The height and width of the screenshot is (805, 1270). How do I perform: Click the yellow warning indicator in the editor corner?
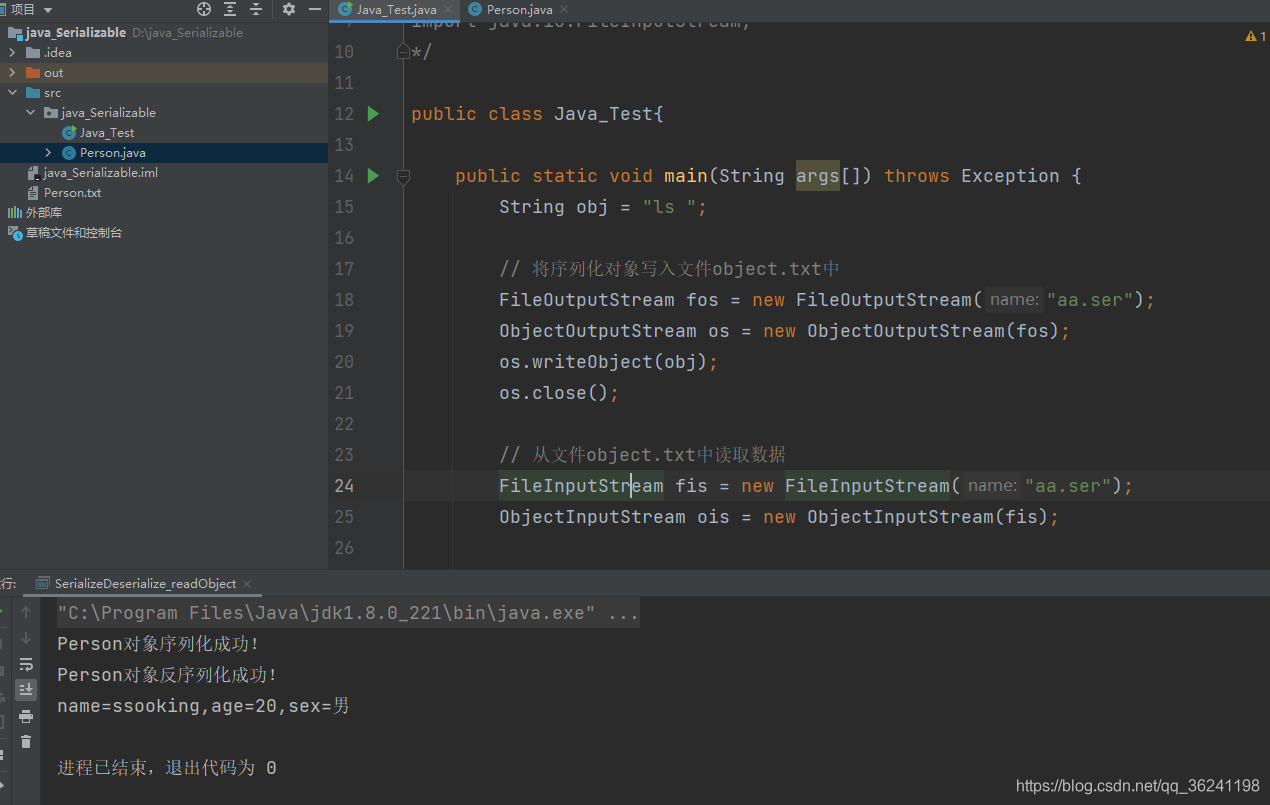(1255, 36)
